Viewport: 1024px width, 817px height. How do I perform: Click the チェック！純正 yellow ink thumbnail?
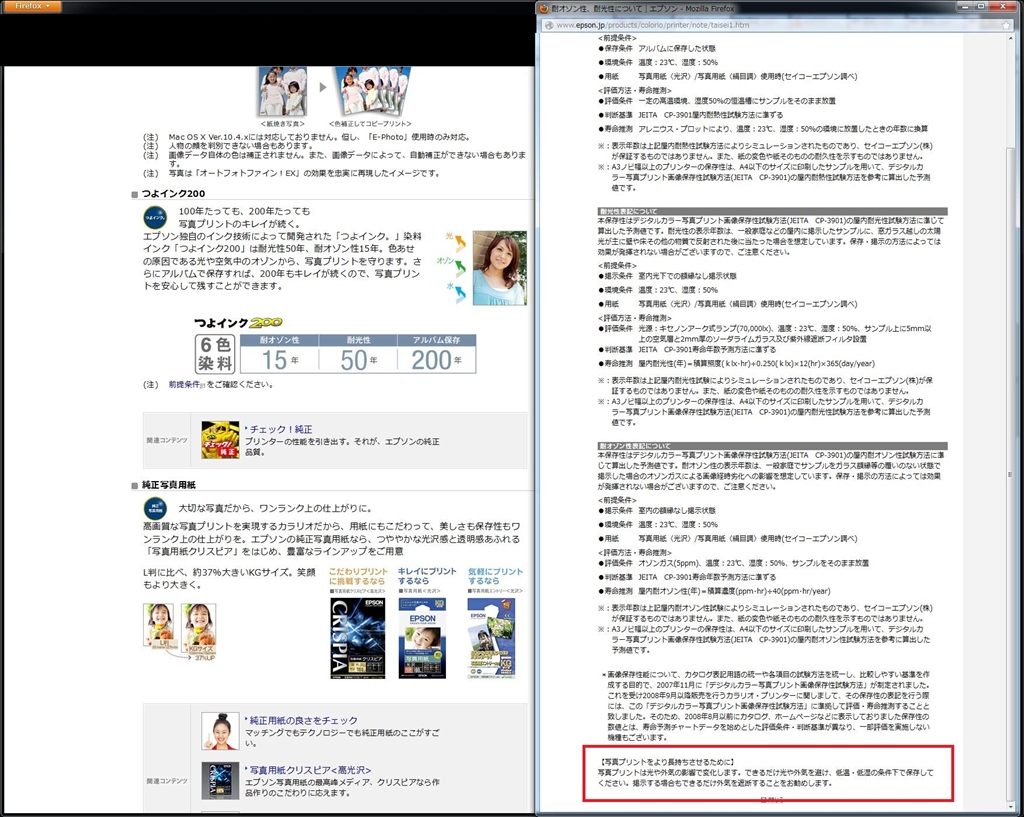pyautogui.click(x=220, y=440)
